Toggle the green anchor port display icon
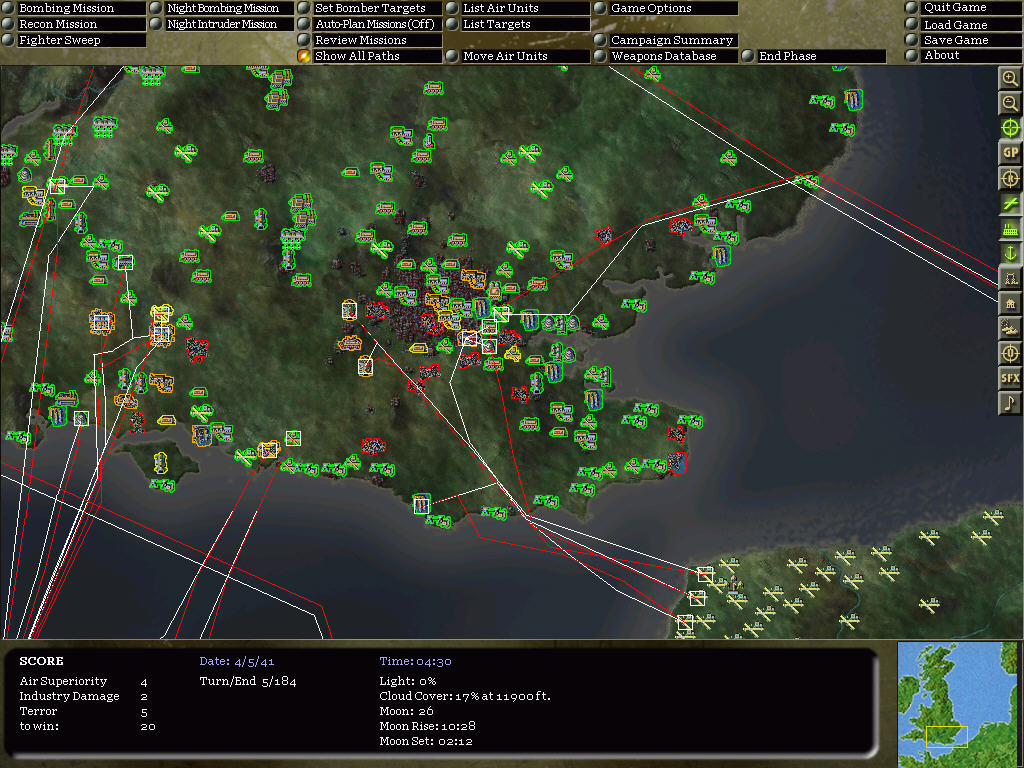Image resolution: width=1024 pixels, height=768 pixels. tap(1010, 253)
